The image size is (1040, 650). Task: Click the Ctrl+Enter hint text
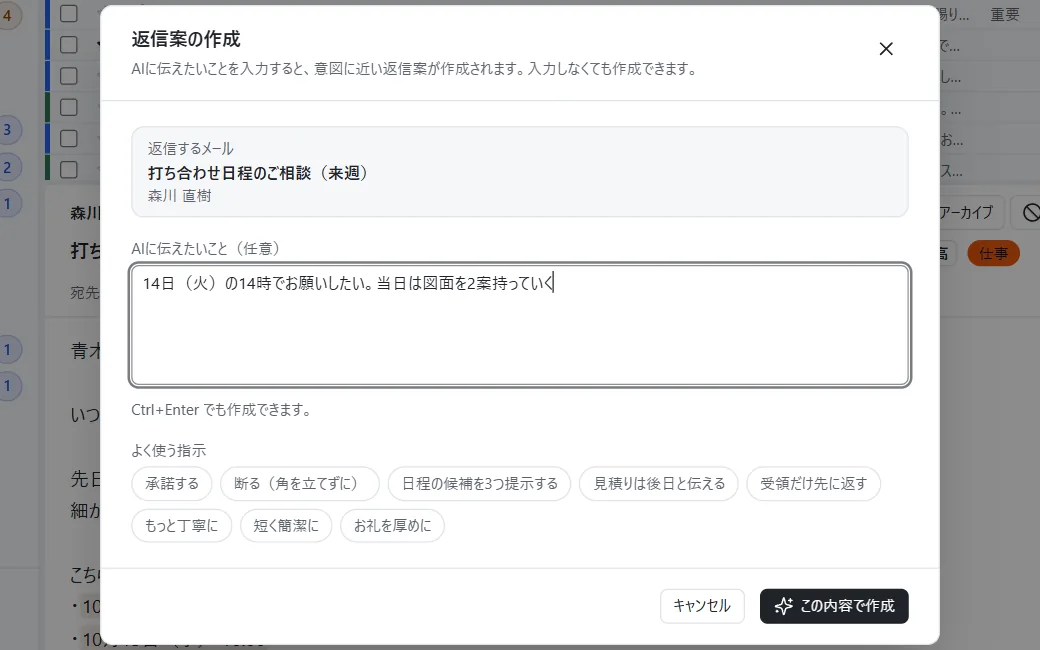222,410
